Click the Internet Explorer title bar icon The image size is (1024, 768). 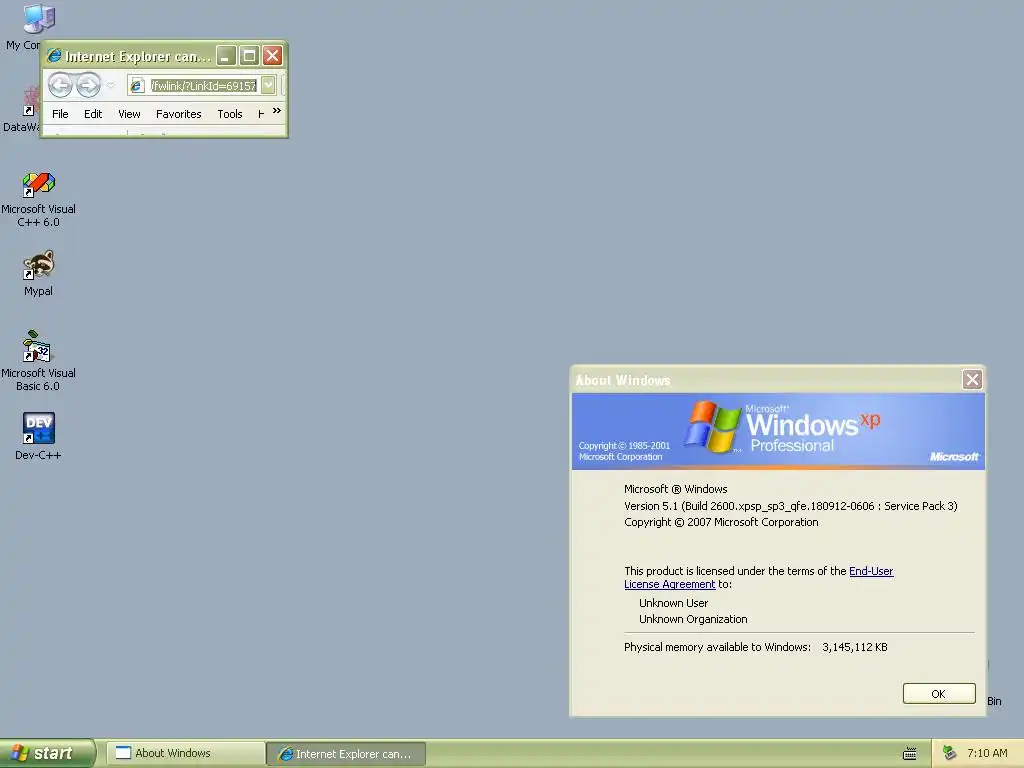[x=54, y=56]
